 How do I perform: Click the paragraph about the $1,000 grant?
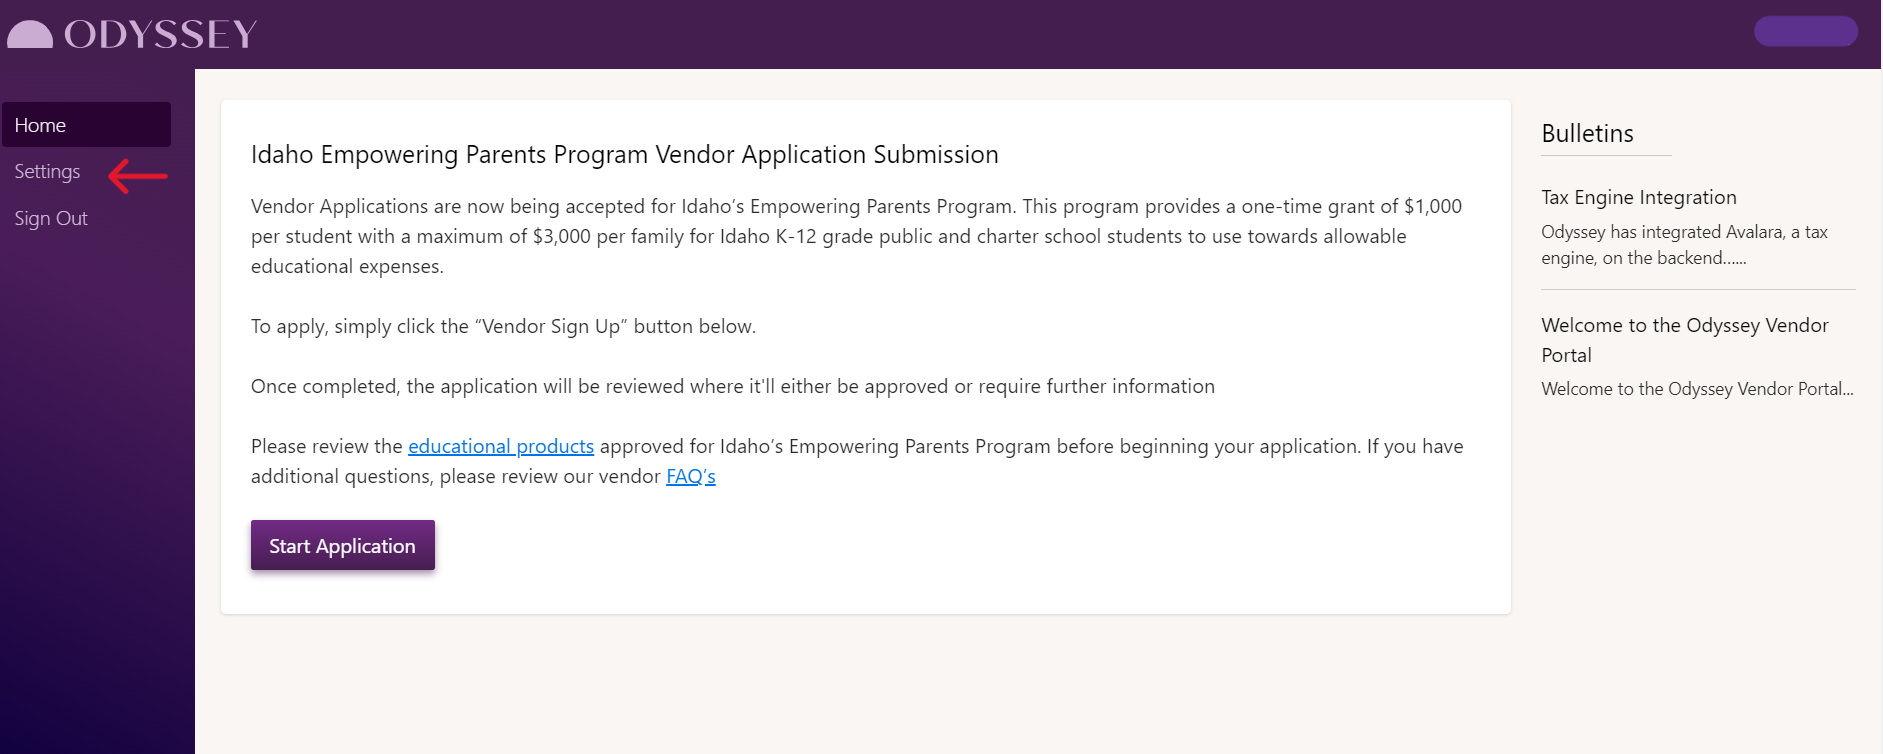click(x=856, y=236)
